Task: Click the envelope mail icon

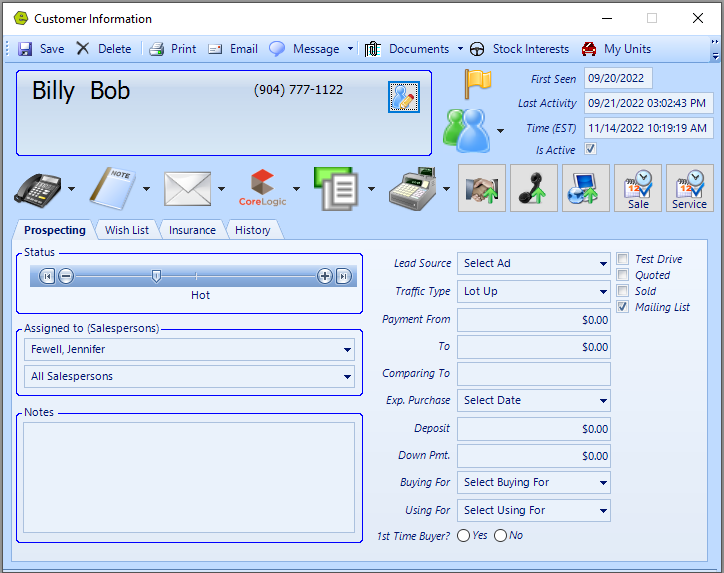Action: 188,188
